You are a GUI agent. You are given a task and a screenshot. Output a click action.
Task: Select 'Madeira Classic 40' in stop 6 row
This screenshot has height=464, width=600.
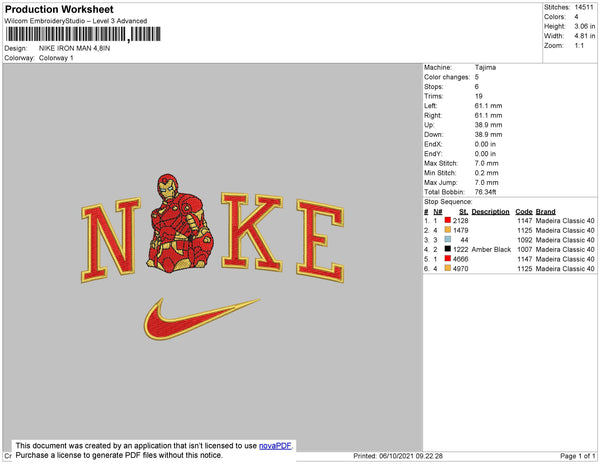(x=565, y=269)
